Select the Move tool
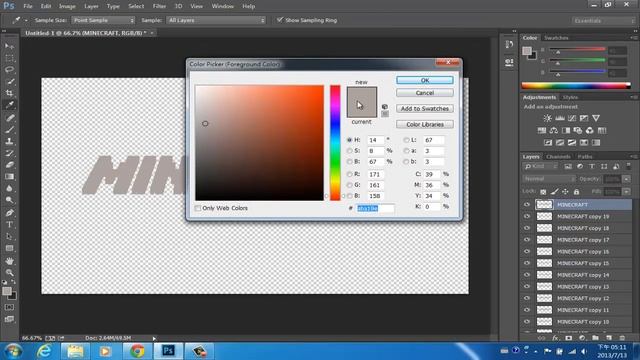This screenshot has width=640, height=360. (x=9, y=46)
